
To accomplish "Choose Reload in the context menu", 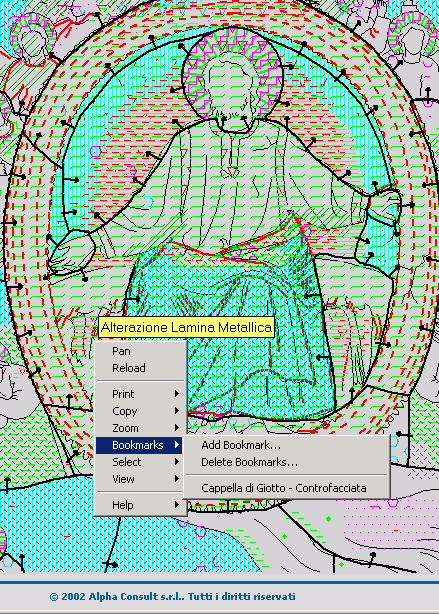I will pyautogui.click(x=140, y=368).
